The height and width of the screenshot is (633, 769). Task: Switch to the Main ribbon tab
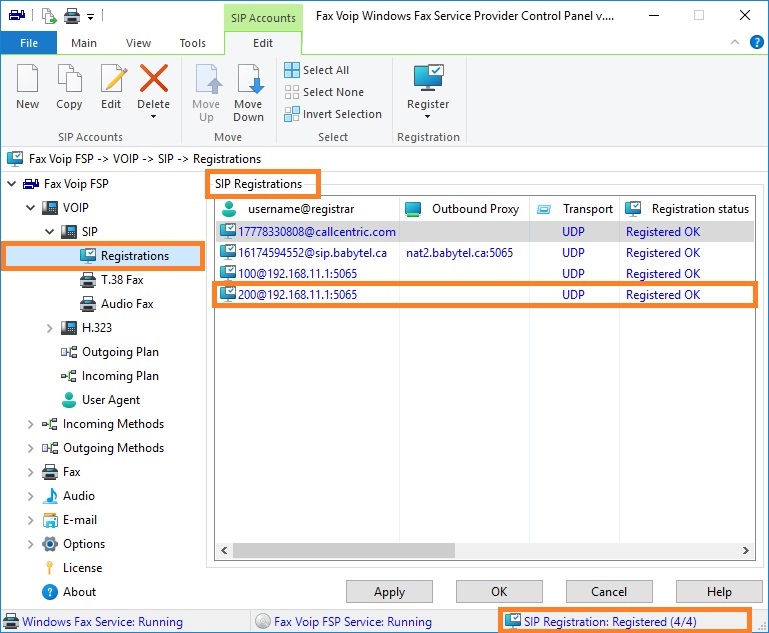(84, 43)
